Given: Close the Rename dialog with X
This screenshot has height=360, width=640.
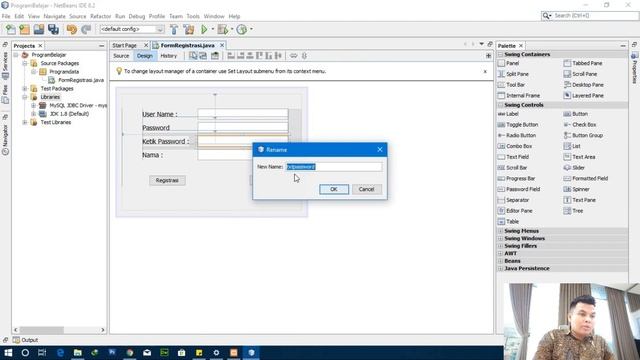Looking at the screenshot, I should point(380,150).
